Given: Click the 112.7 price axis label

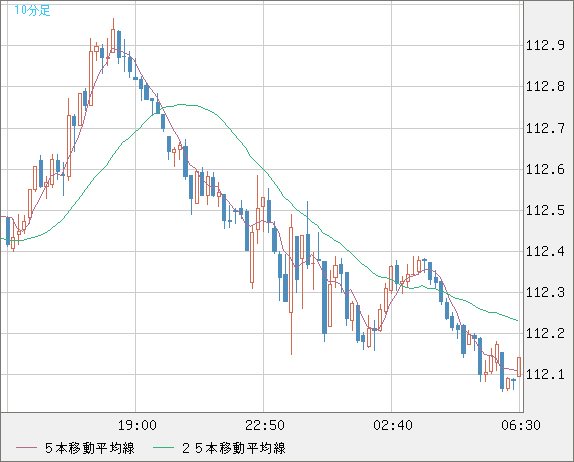Looking at the screenshot, I should [545, 128].
